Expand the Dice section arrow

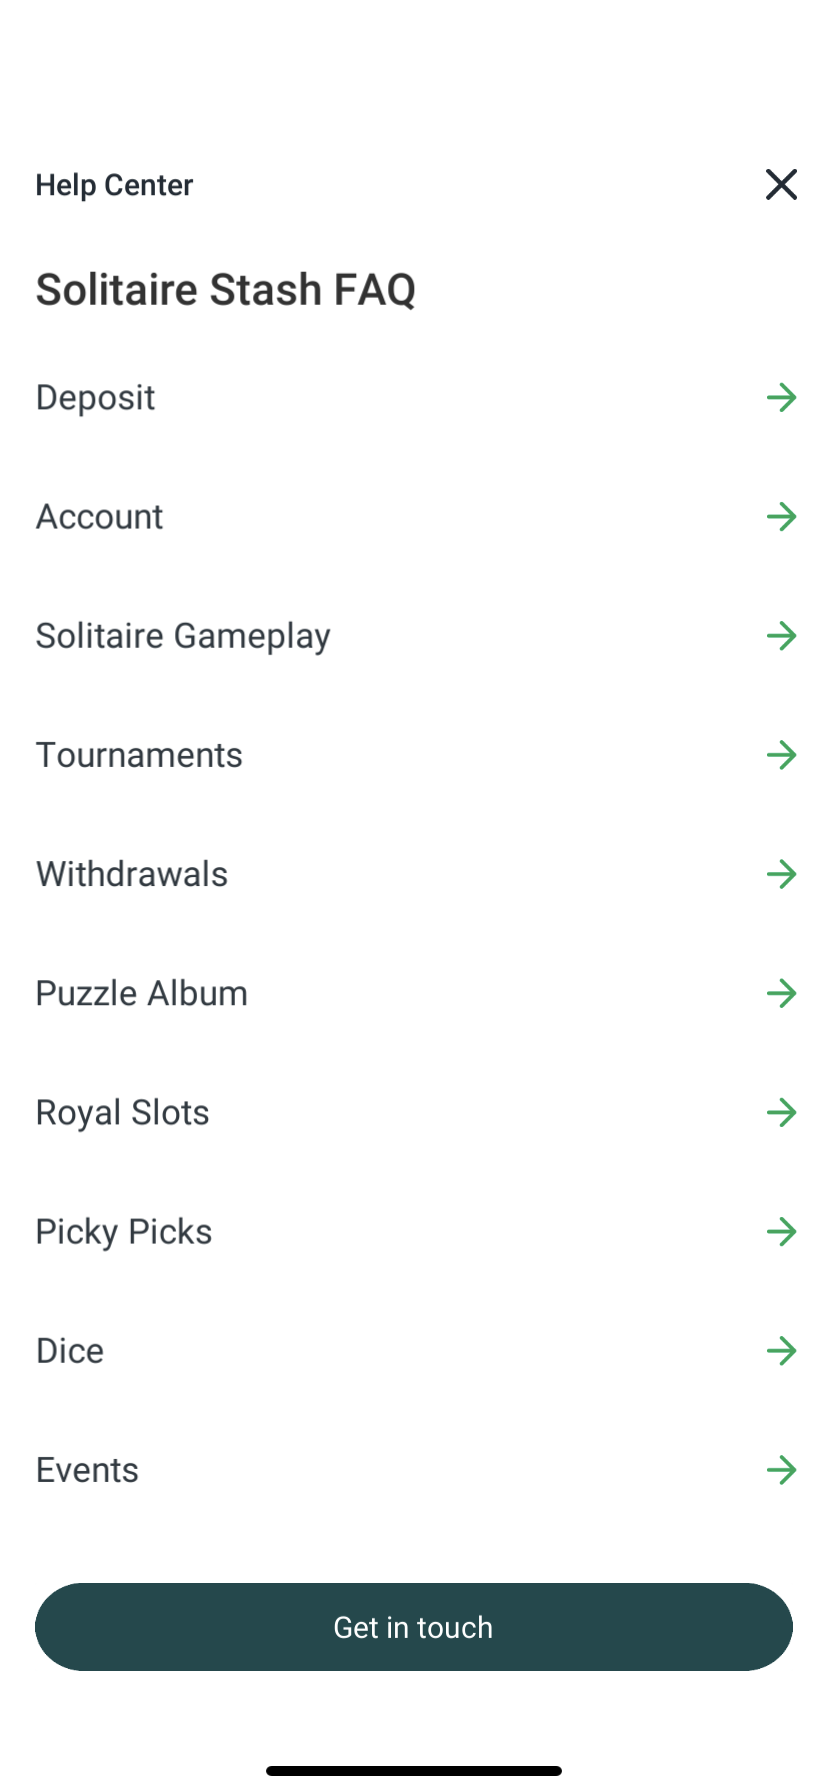pyautogui.click(x=781, y=1351)
